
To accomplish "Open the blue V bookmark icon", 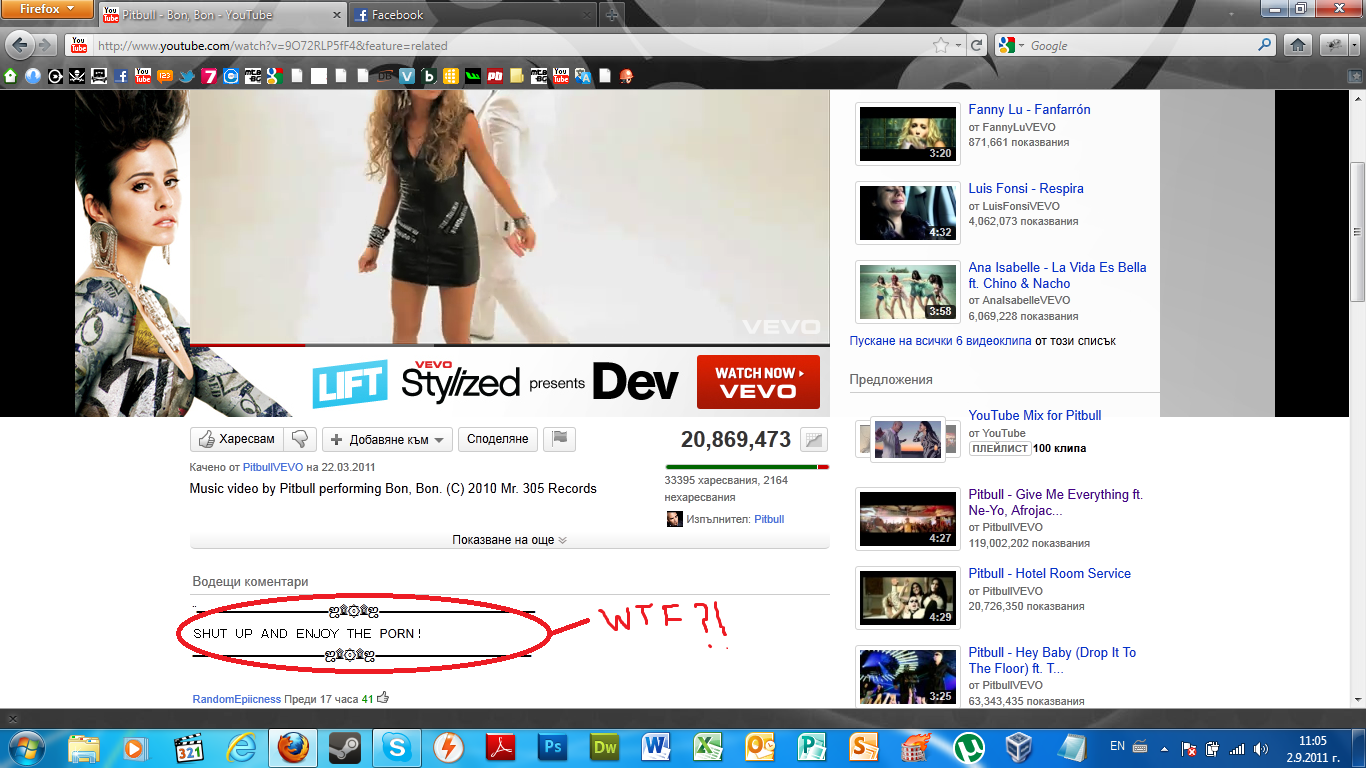I will tap(407, 75).
